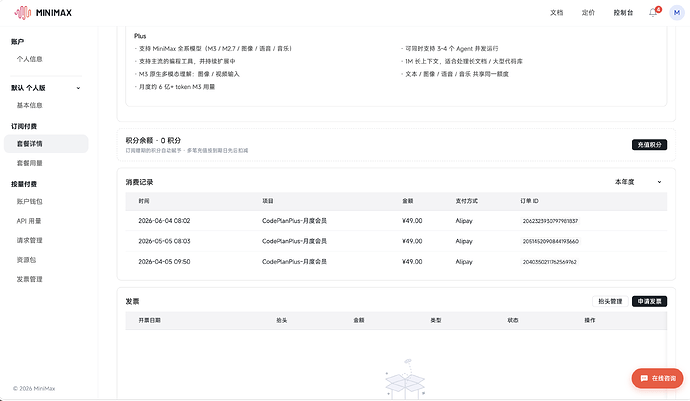Click the 消费记录 section title
The width and height of the screenshot is (690, 401).
tap(139, 182)
